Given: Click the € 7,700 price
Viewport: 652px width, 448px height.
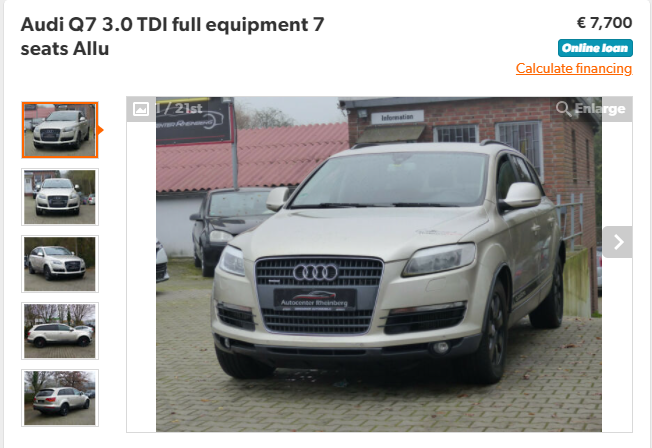Looking at the screenshot, I should 605,22.
